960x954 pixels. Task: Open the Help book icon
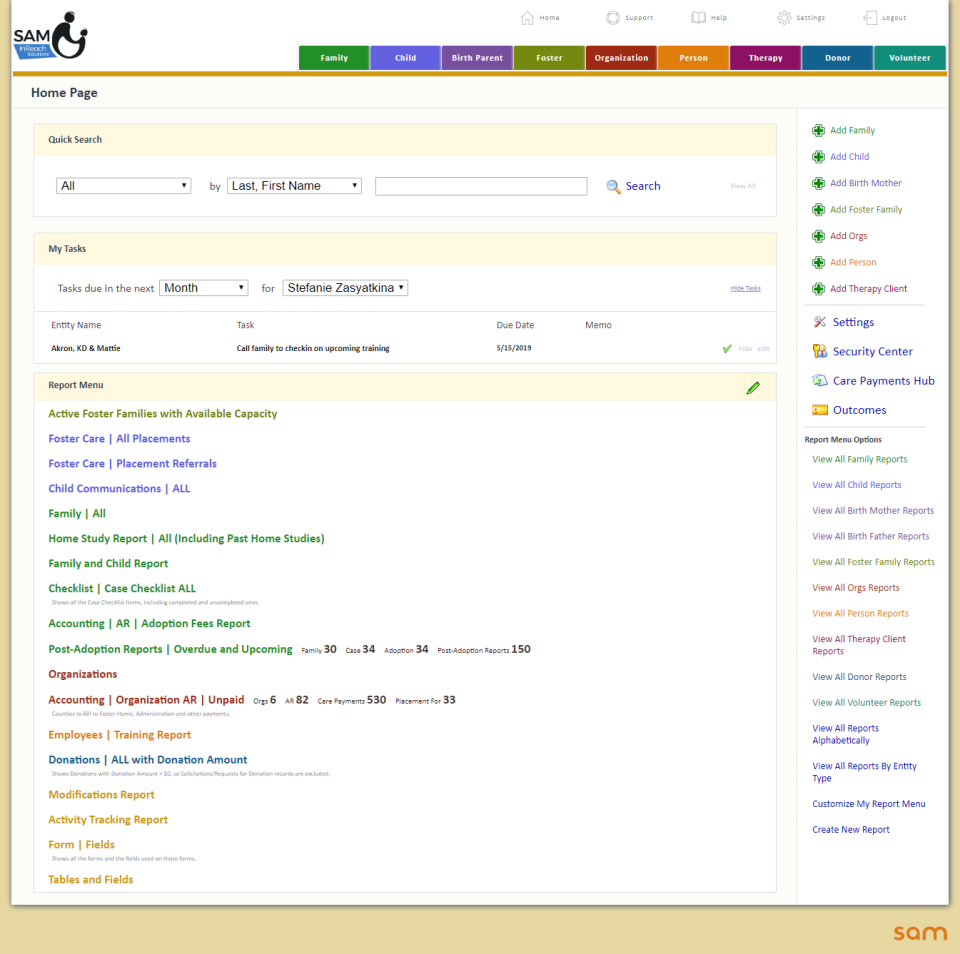(697, 17)
